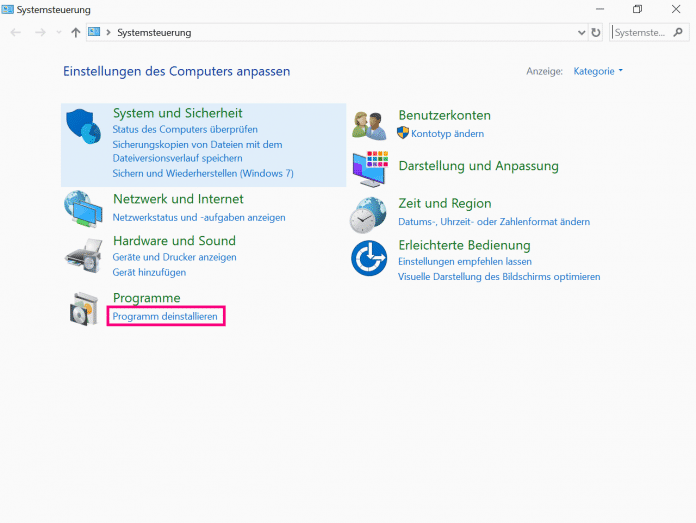Open the Kategorie view dropdown
696x523 pixels.
click(x=598, y=71)
